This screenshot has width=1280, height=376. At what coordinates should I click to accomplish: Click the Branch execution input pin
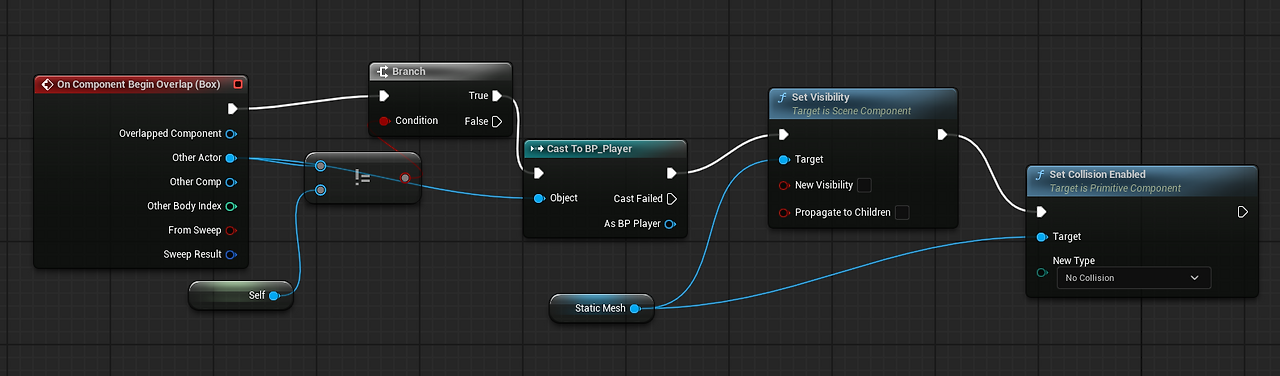[384, 96]
